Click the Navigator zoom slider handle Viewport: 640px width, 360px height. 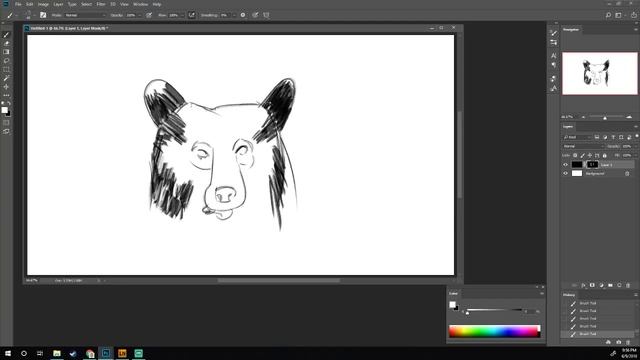[605, 118]
